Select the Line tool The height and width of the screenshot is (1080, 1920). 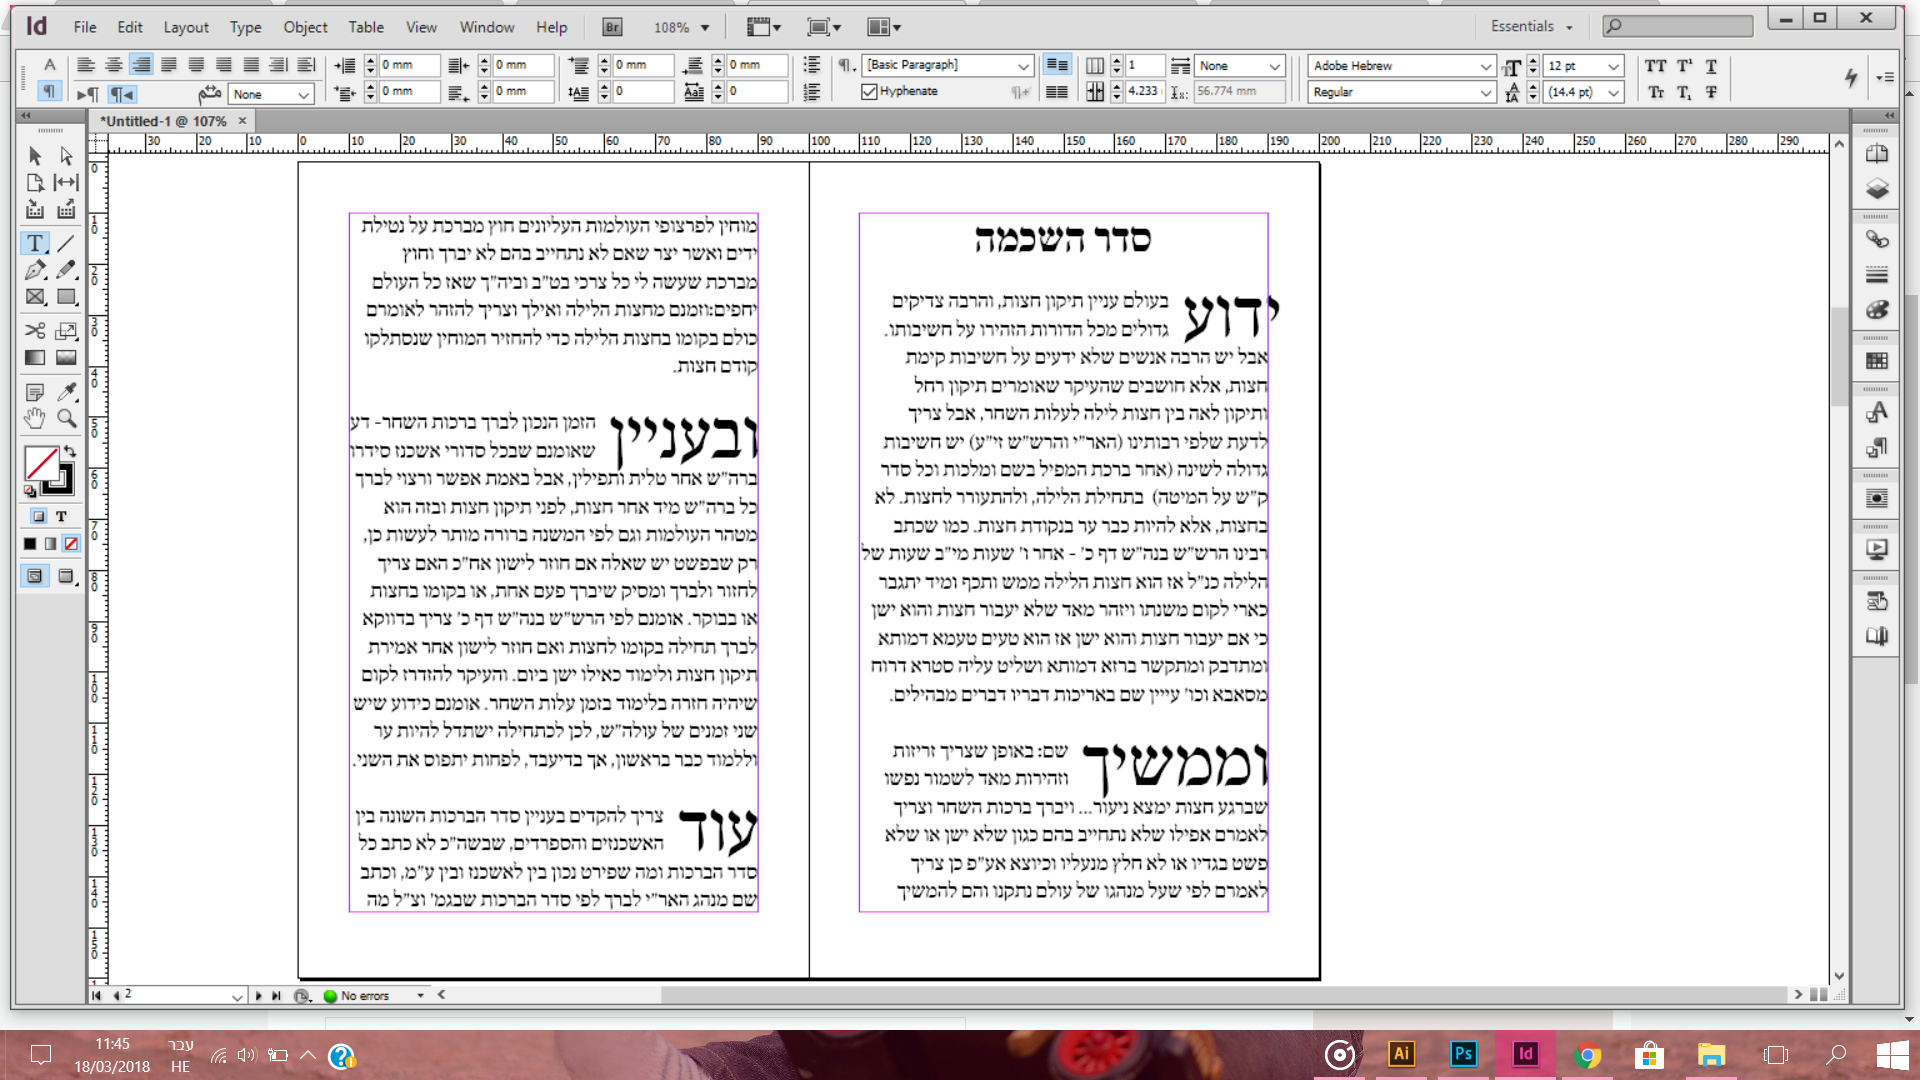click(66, 243)
